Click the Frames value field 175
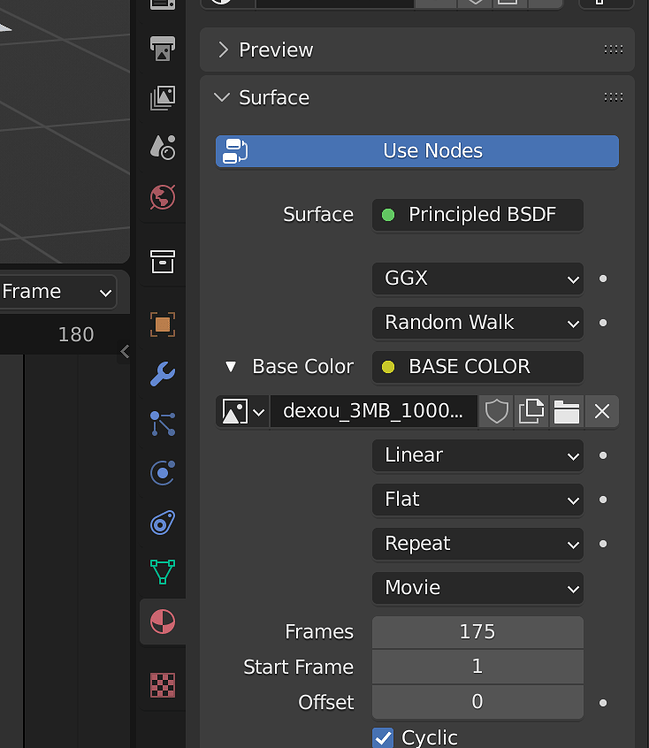This screenshot has height=748, width=649. pos(478,632)
